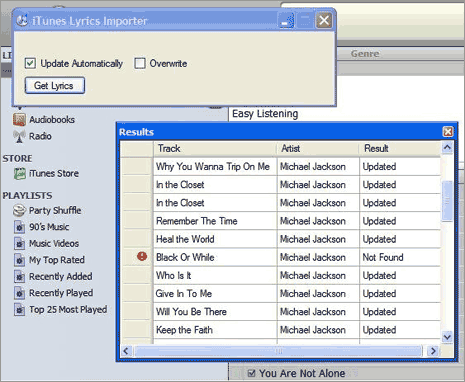Enable the Overwrite checkbox
The width and height of the screenshot is (465, 382).
140,63
